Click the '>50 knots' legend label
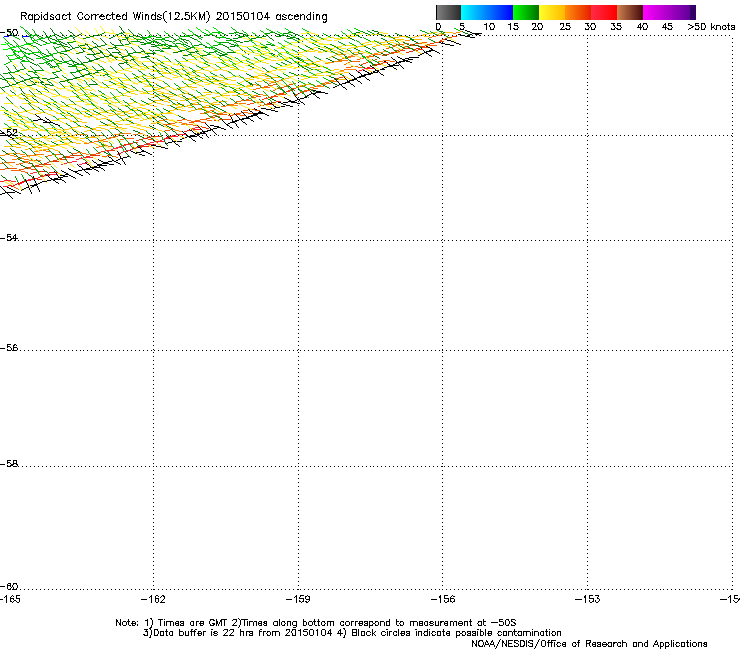The height and width of the screenshot is (650, 740). [711, 27]
